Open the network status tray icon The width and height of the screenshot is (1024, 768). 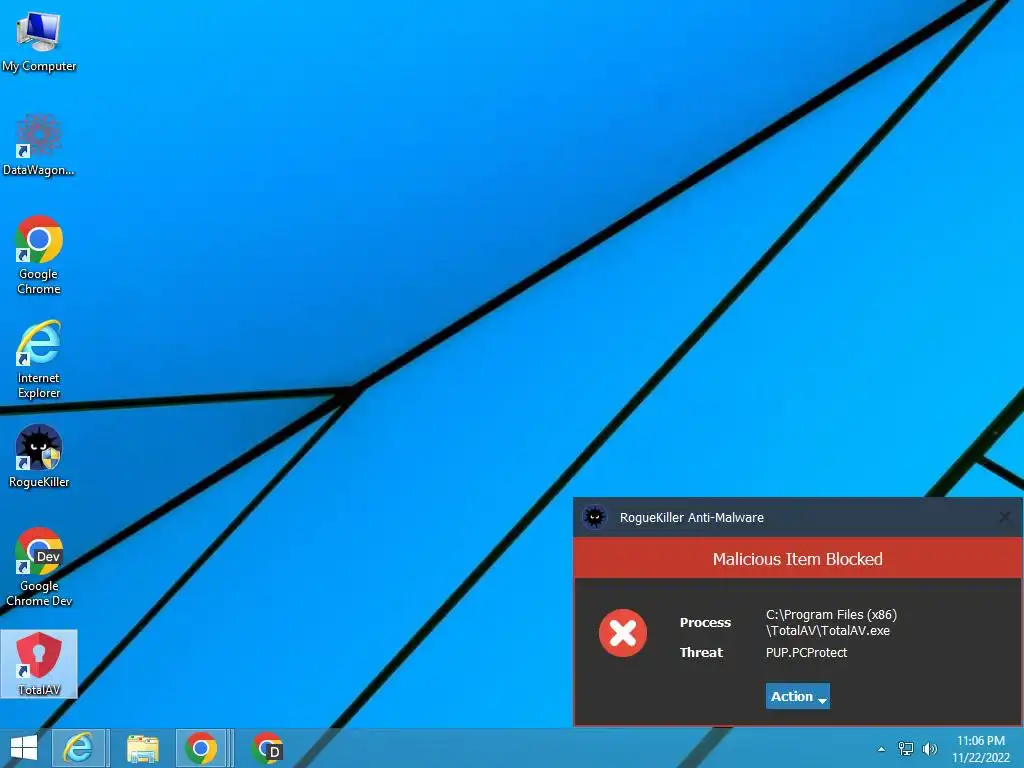pyautogui.click(x=906, y=749)
